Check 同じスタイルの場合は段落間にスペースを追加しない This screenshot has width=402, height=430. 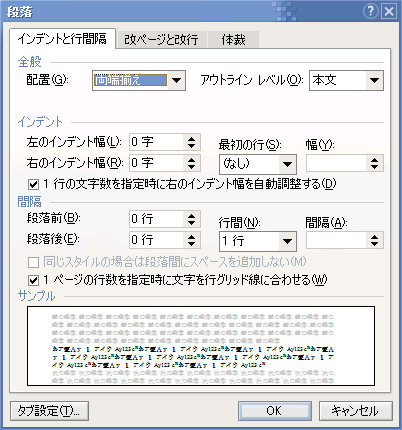(x=33, y=262)
